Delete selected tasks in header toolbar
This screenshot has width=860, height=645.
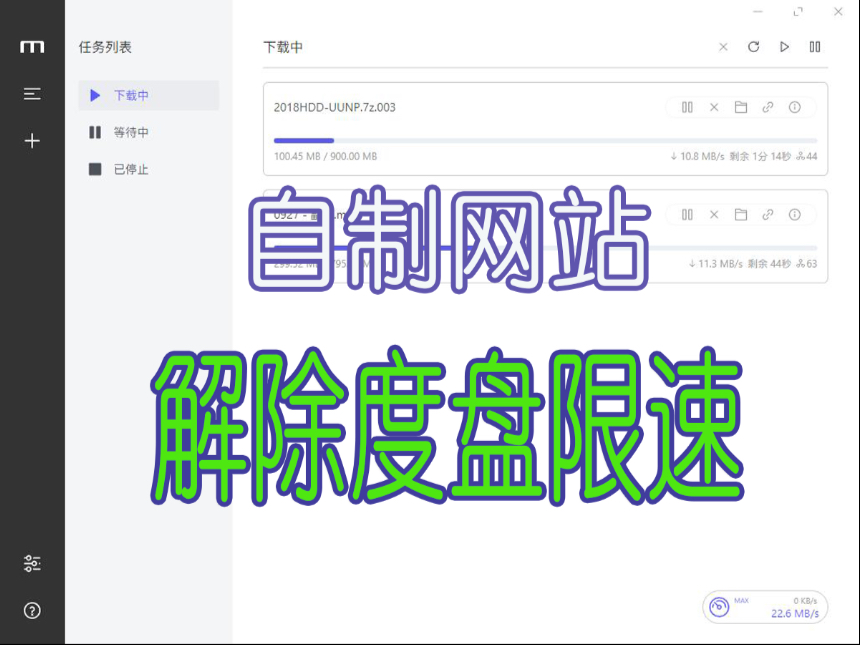723,47
